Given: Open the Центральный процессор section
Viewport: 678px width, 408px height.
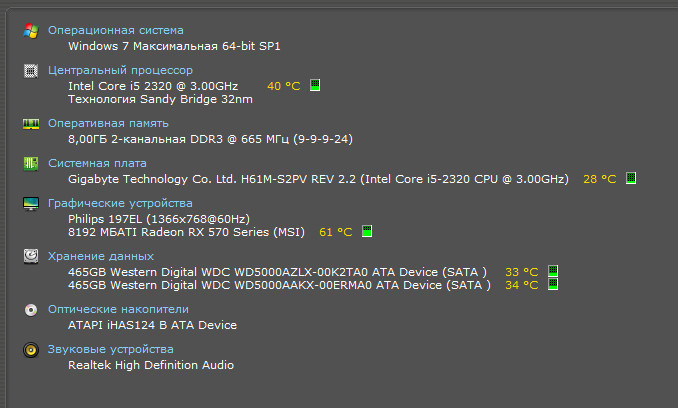Looking at the screenshot, I should [120, 70].
